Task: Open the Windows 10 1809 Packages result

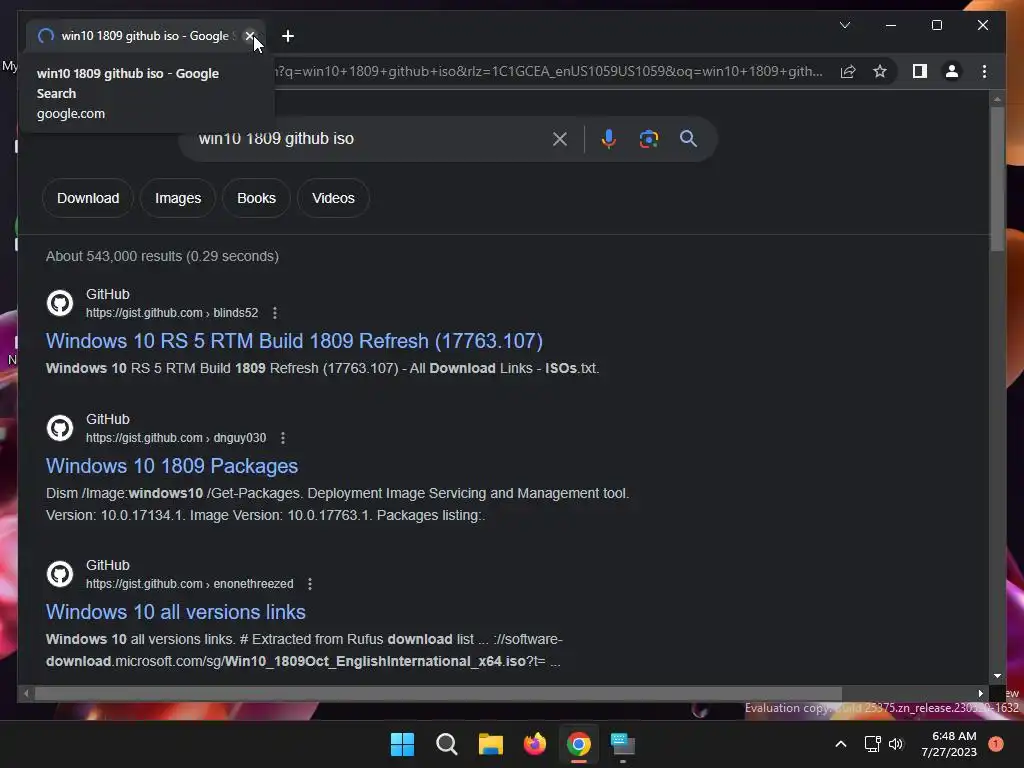Action: (x=172, y=466)
